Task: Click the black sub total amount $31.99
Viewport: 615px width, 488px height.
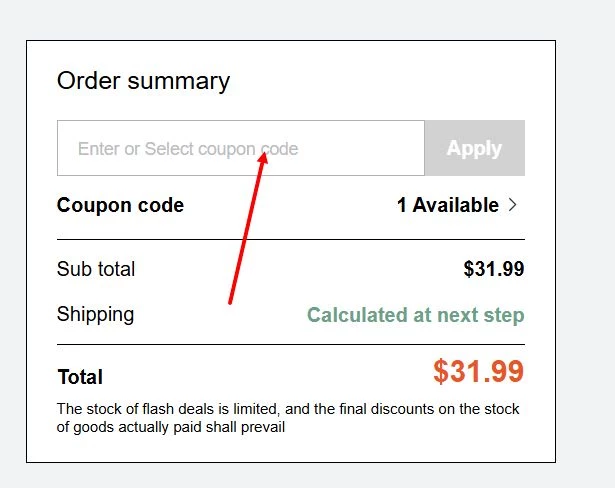Action: pos(493,269)
